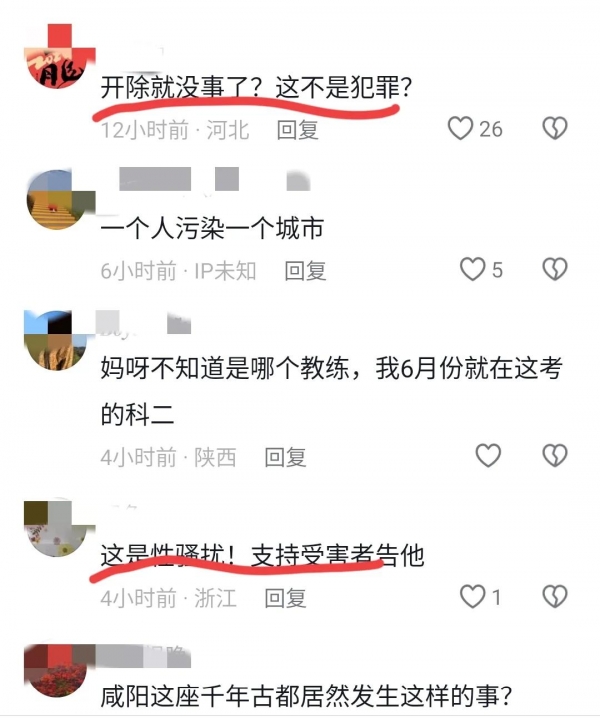Like the Zhejiang user's 性骚扰 comment

point(472,596)
